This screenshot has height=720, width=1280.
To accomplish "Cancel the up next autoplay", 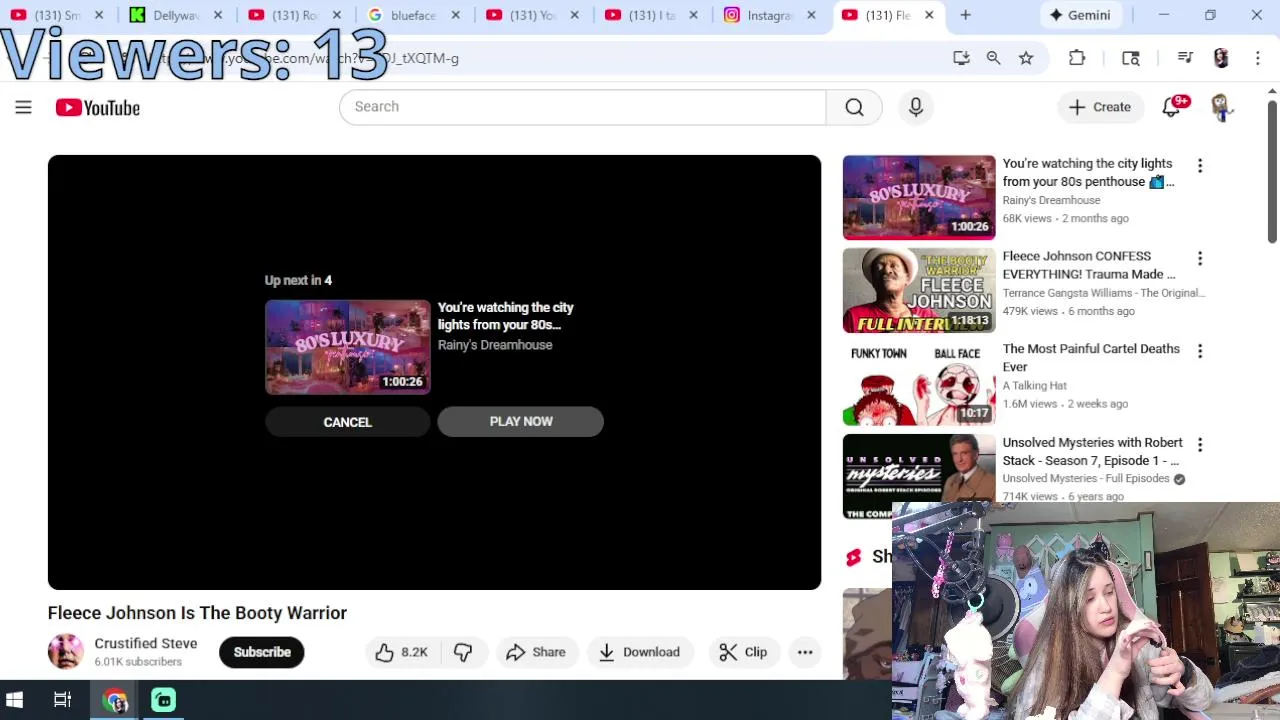I will click(x=347, y=422).
